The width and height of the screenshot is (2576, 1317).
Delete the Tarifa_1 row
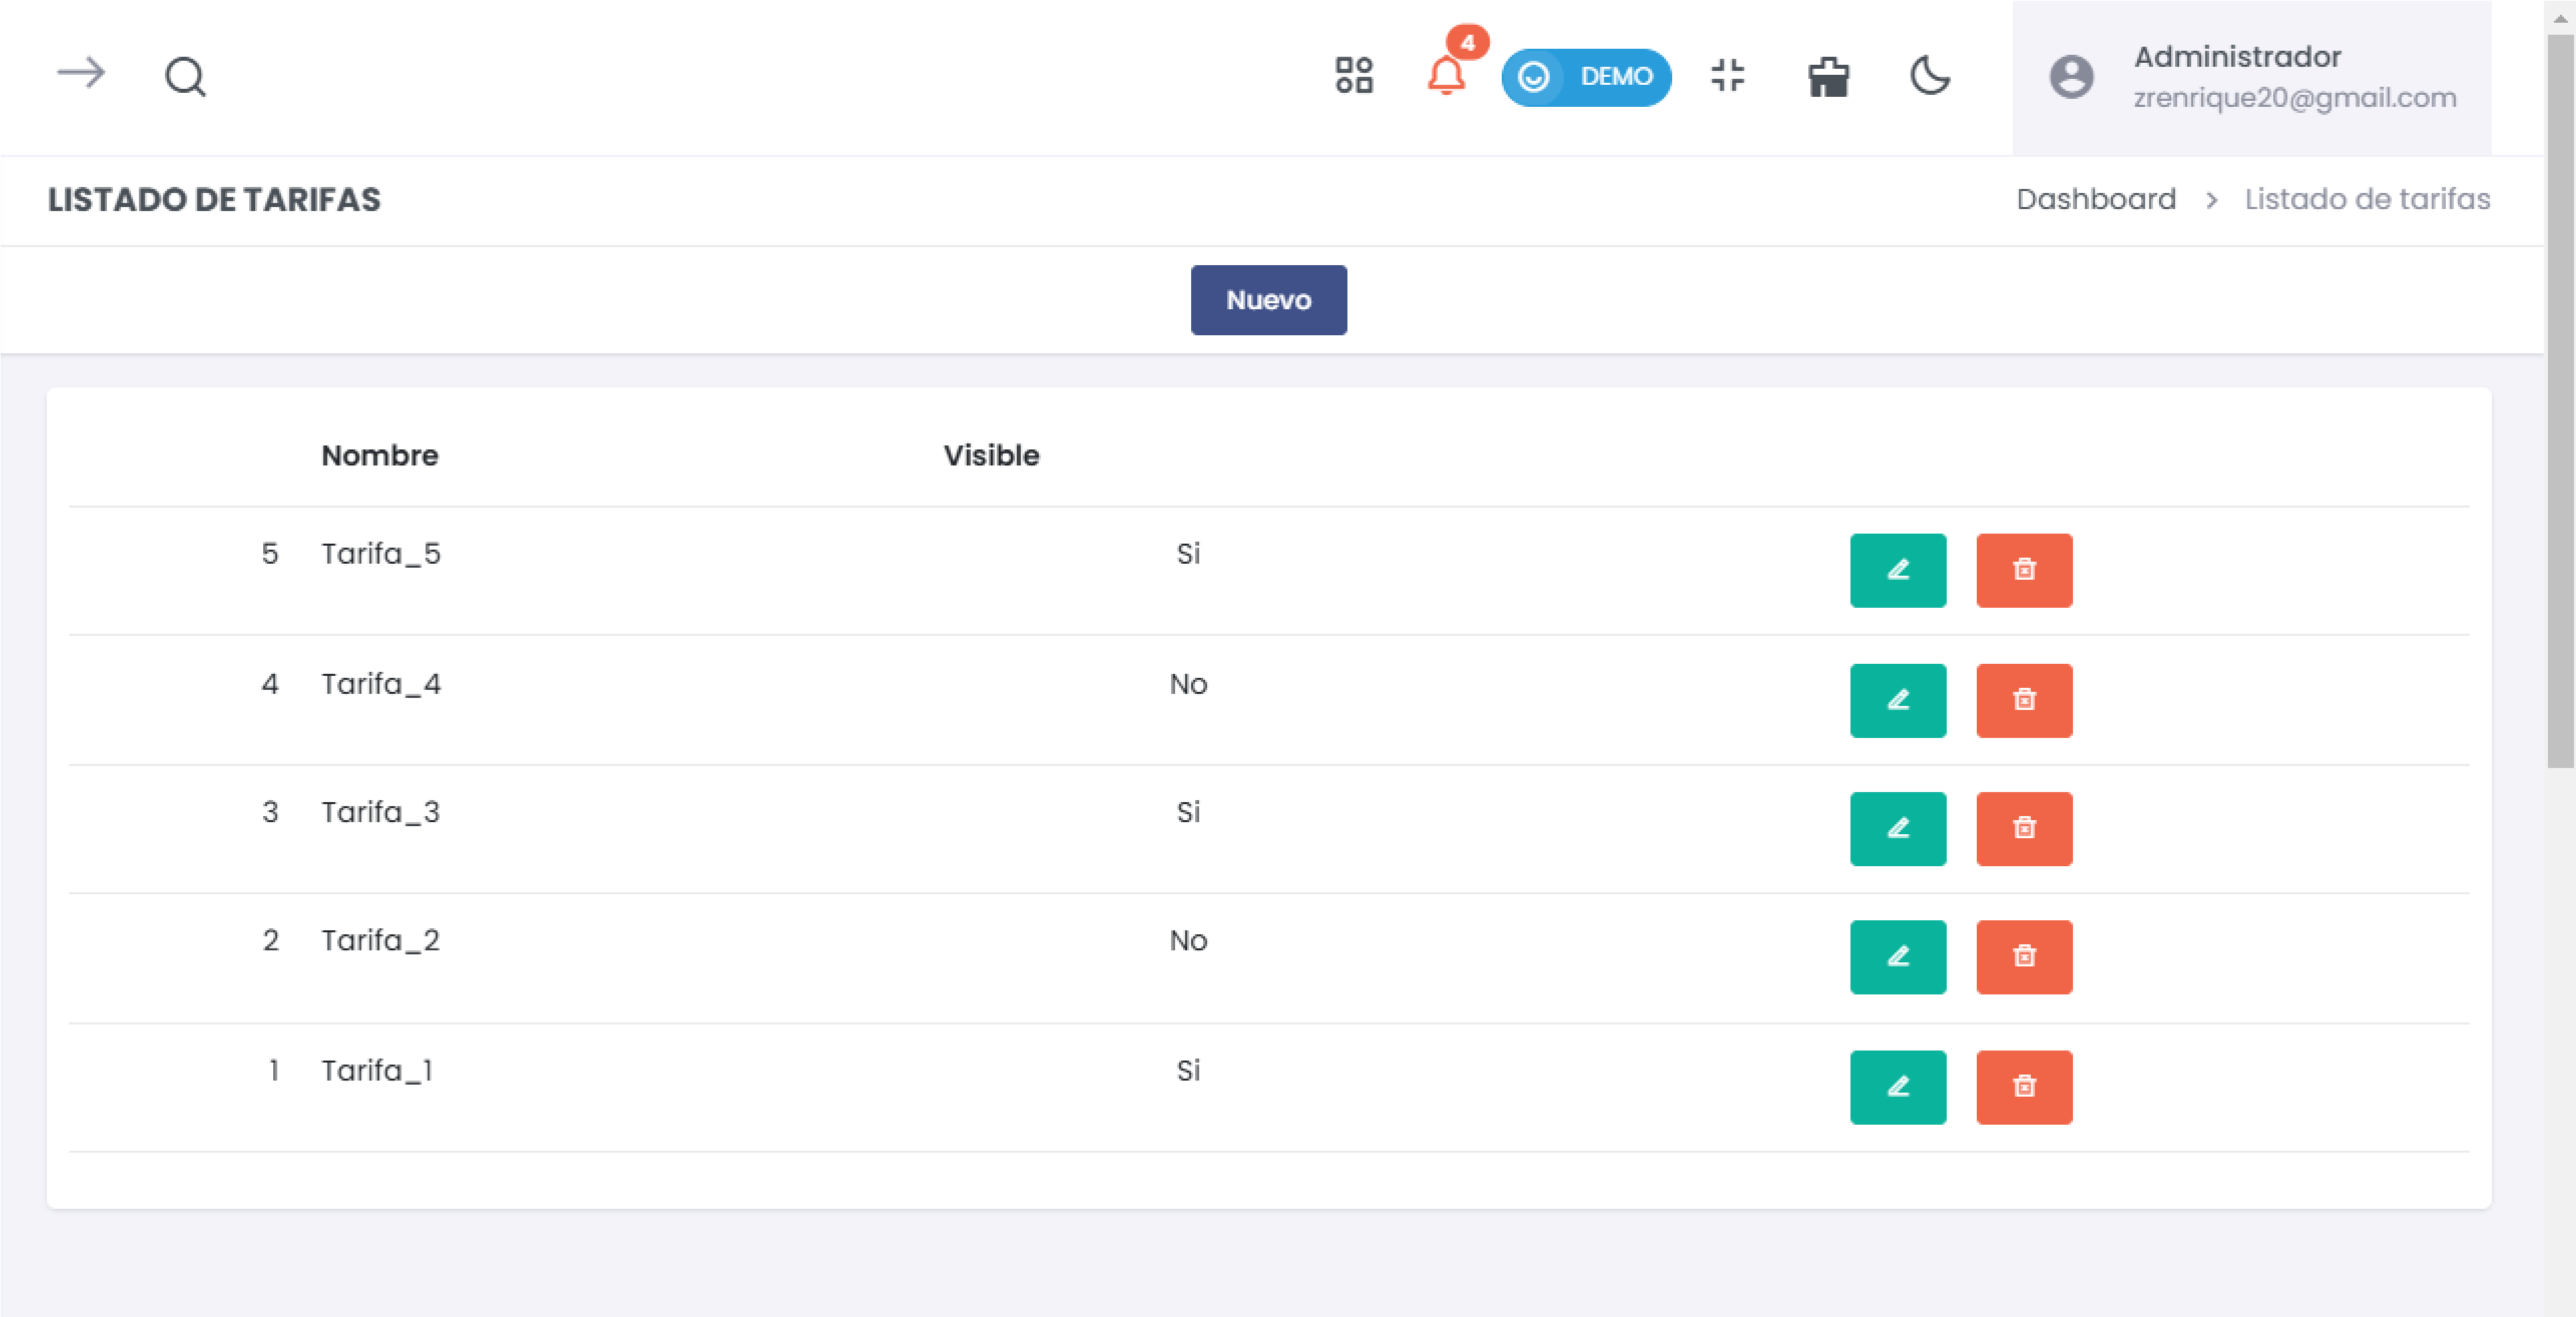(2023, 1087)
